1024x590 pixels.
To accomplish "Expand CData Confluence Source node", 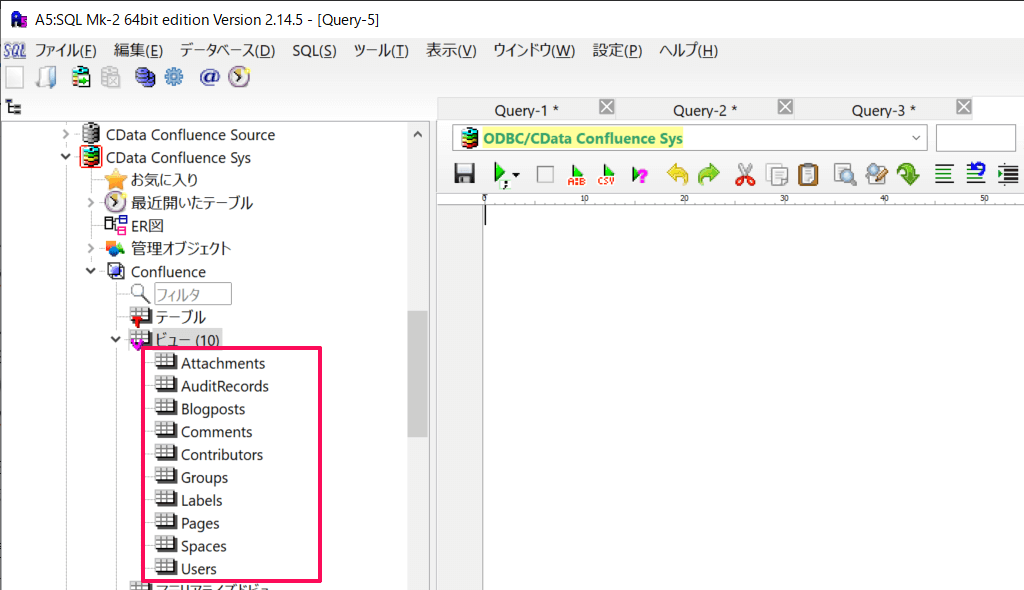I will pos(65,135).
